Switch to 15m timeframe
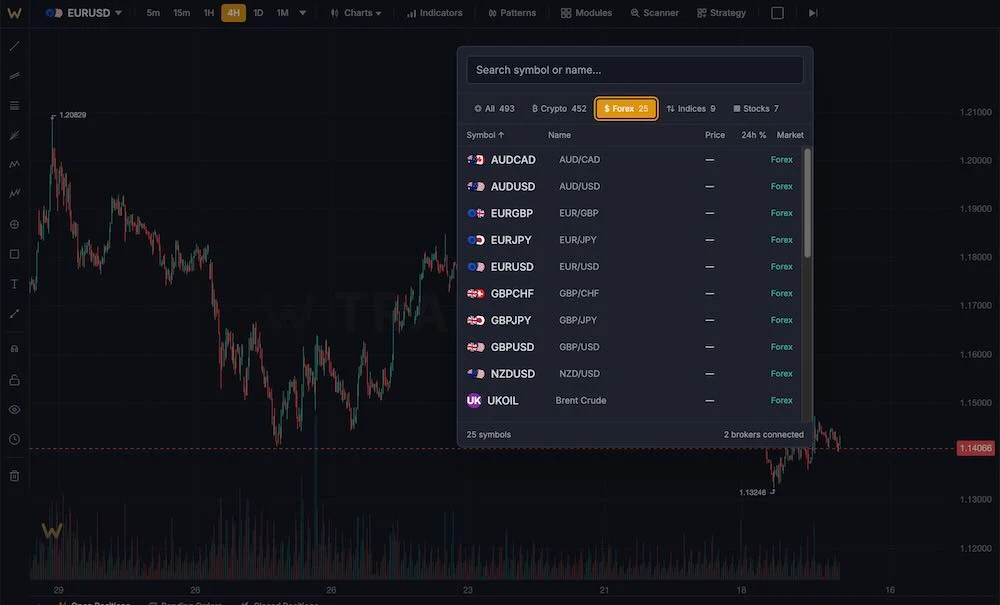This screenshot has height=605, width=1000. click(x=181, y=13)
